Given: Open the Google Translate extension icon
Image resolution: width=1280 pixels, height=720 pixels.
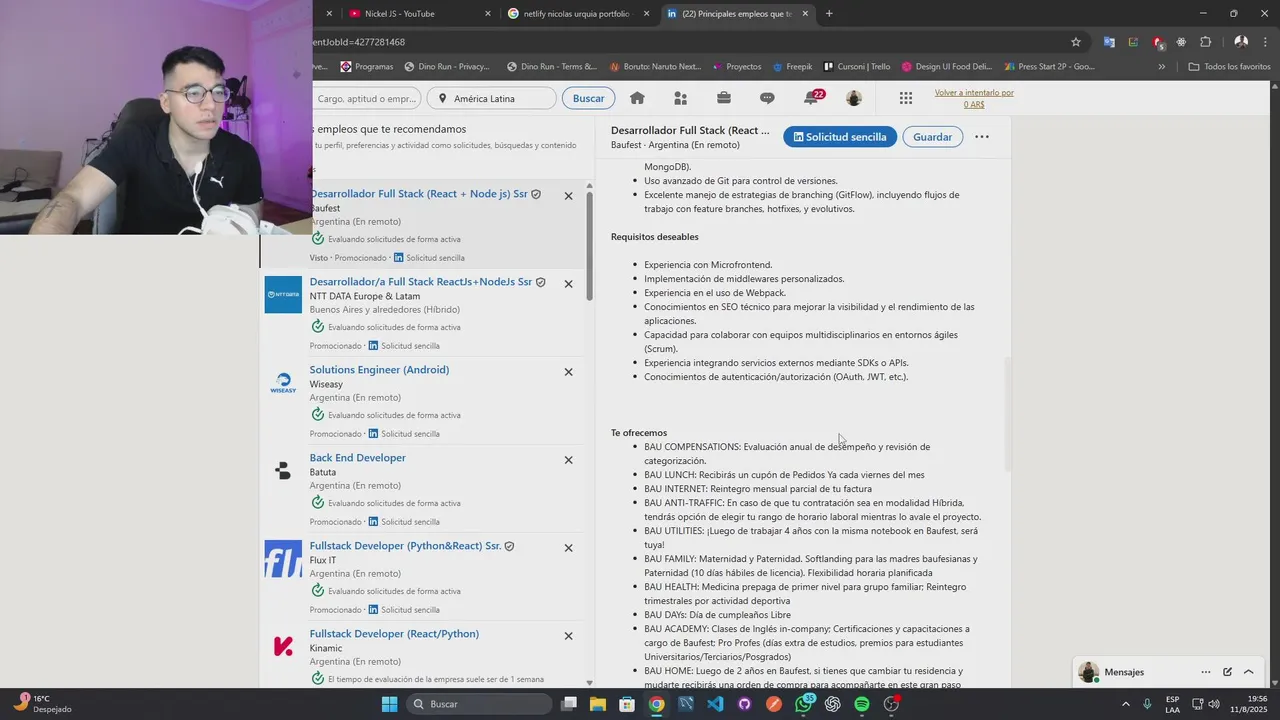Looking at the screenshot, I should 1109,42.
